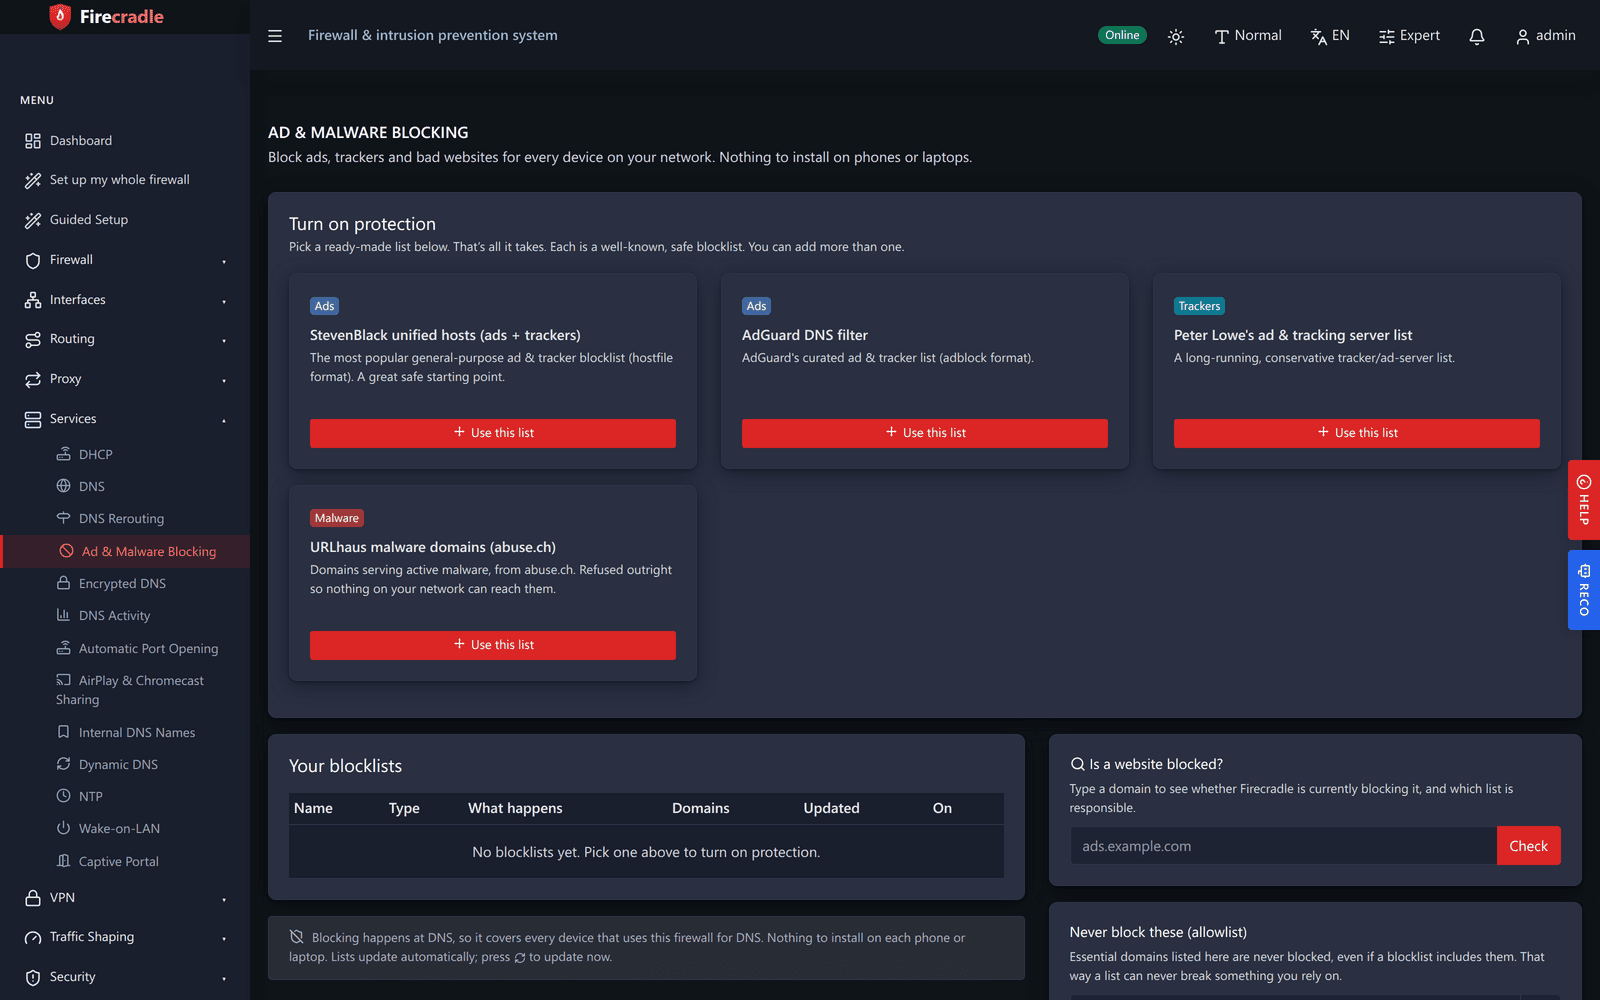Click the AirPlay & Chromecast cast icon
Screen dimensions: 1600x1000
(x=63, y=680)
